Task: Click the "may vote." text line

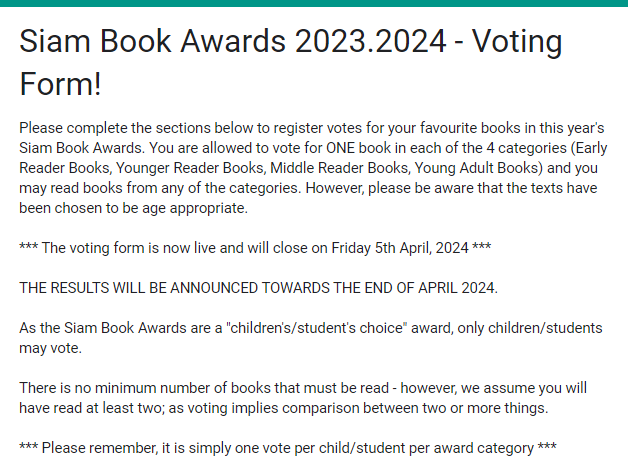Action: pyautogui.click(x=50, y=348)
